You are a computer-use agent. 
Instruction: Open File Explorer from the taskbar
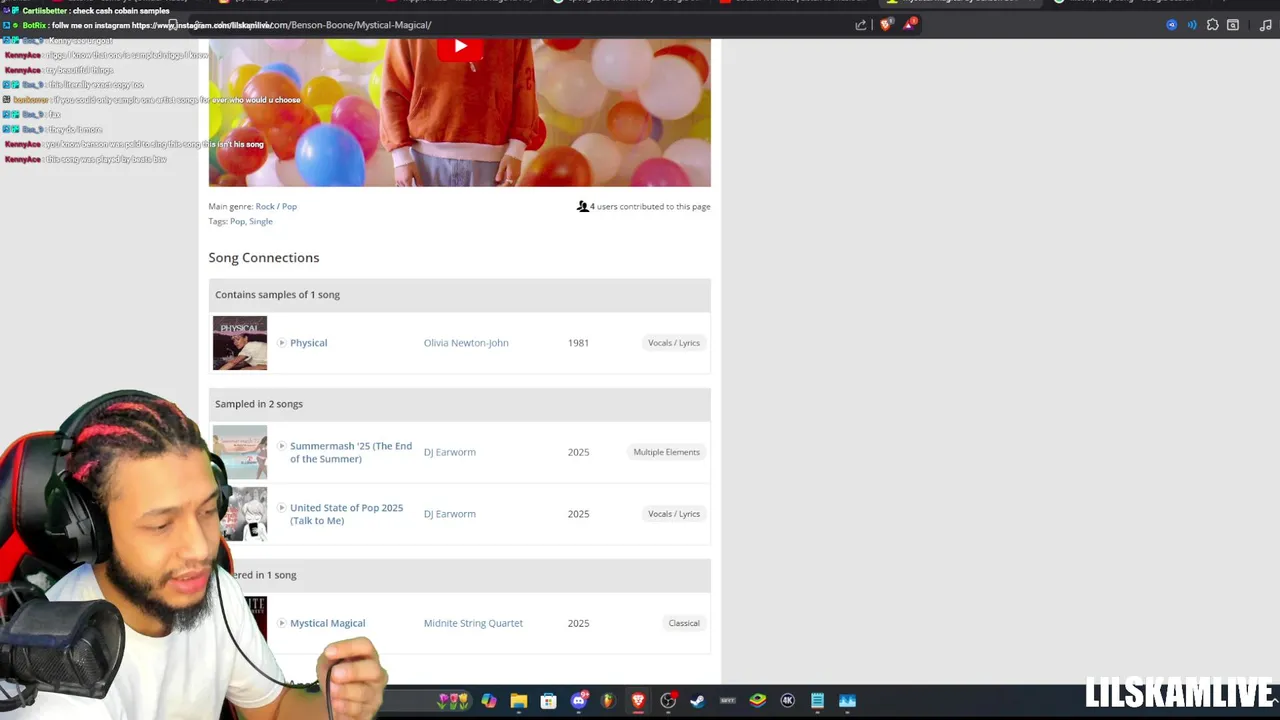coord(519,701)
